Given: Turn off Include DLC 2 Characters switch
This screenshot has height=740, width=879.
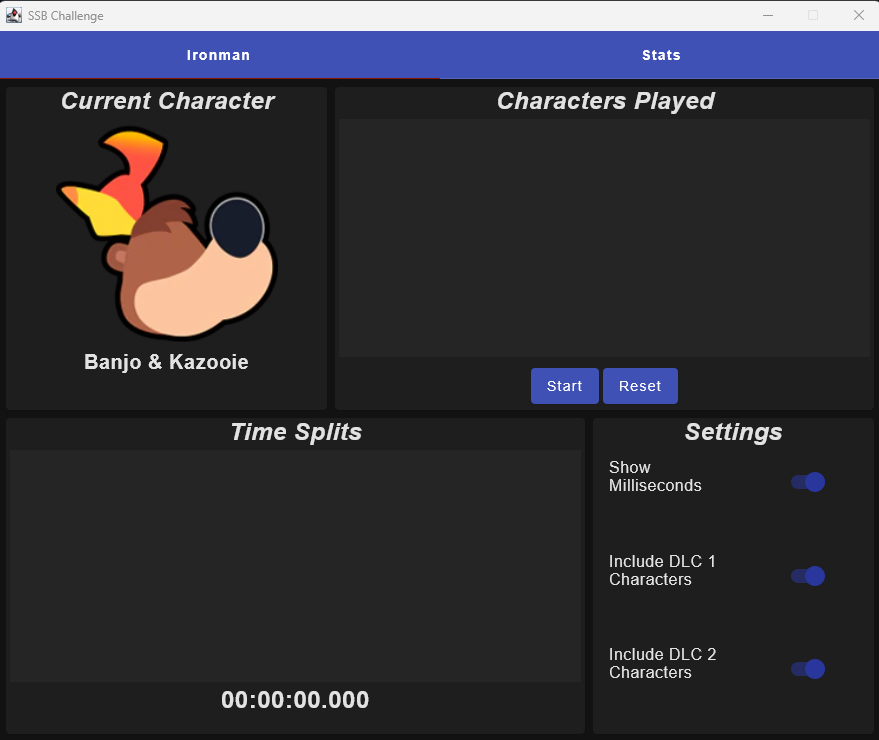Looking at the screenshot, I should pyautogui.click(x=808, y=669).
